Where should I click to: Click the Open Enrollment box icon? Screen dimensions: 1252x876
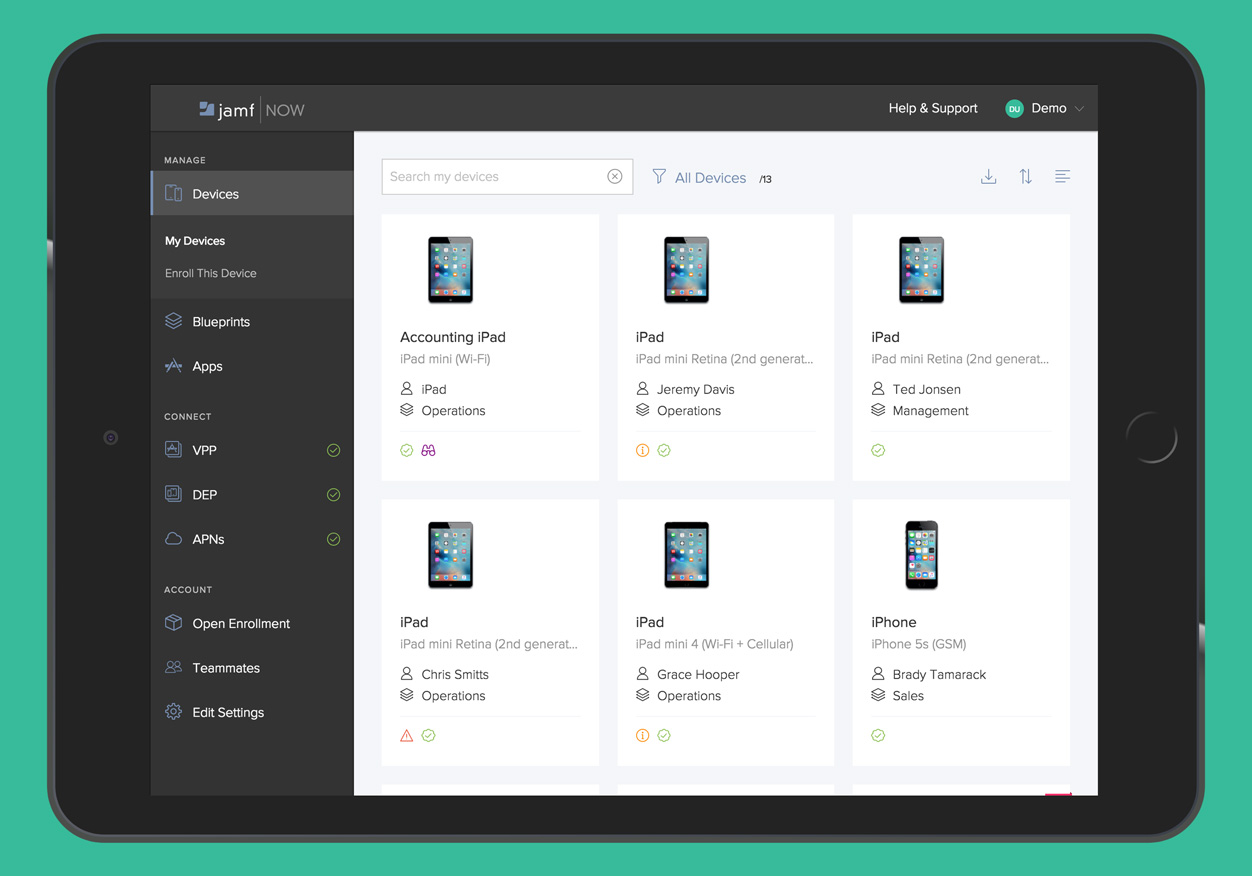coord(173,623)
